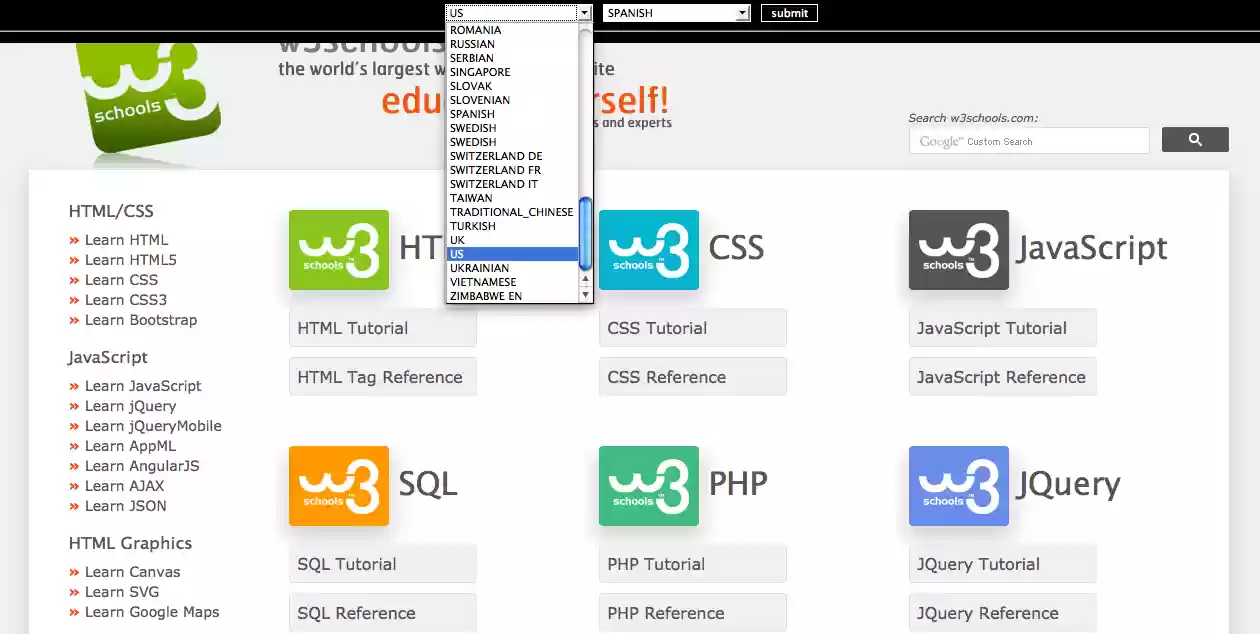Screen dimensions: 1260x634
Task: Click the Learn jQueryMobile sidebar entry
Action: tap(152, 425)
